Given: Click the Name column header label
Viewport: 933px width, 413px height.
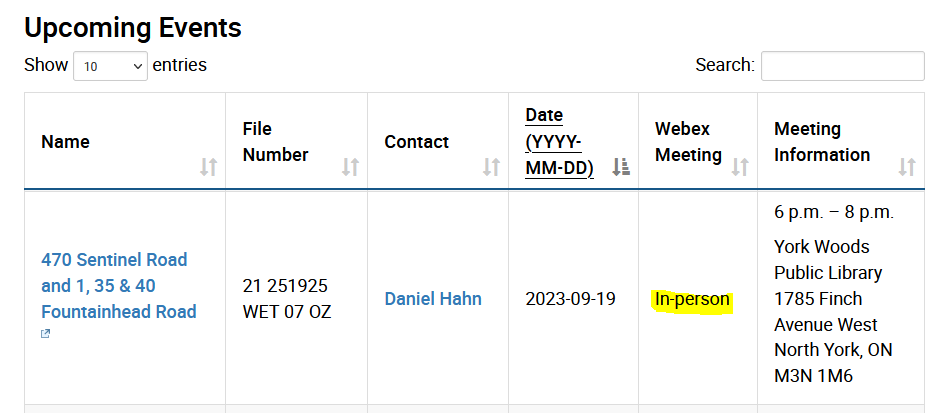Looking at the screenshot, I should pos(65,142).
